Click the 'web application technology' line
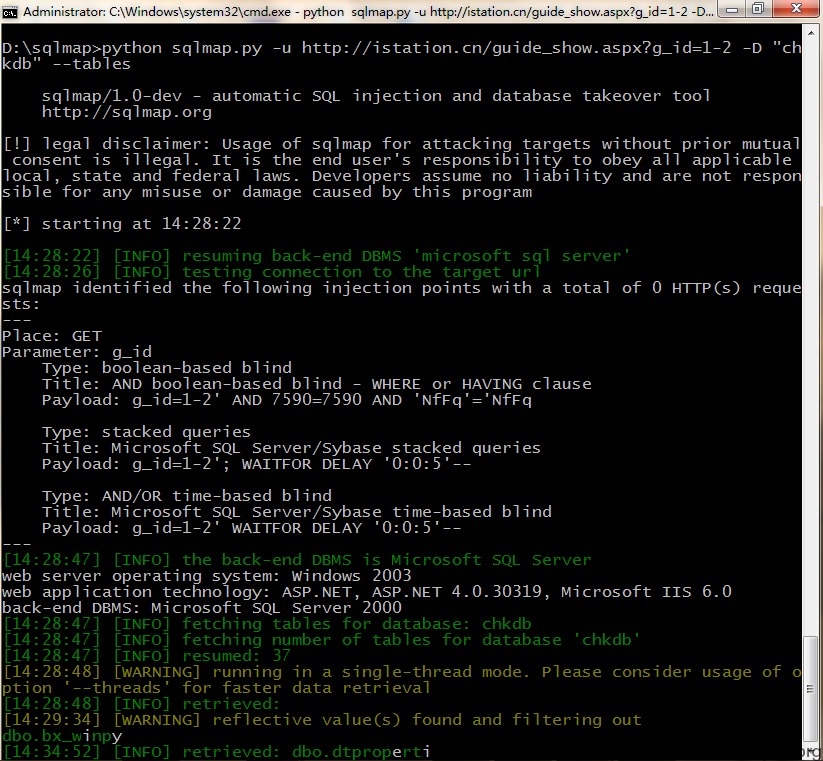The image size is (823, 761). pyautogui.click(x=367, y=591)
